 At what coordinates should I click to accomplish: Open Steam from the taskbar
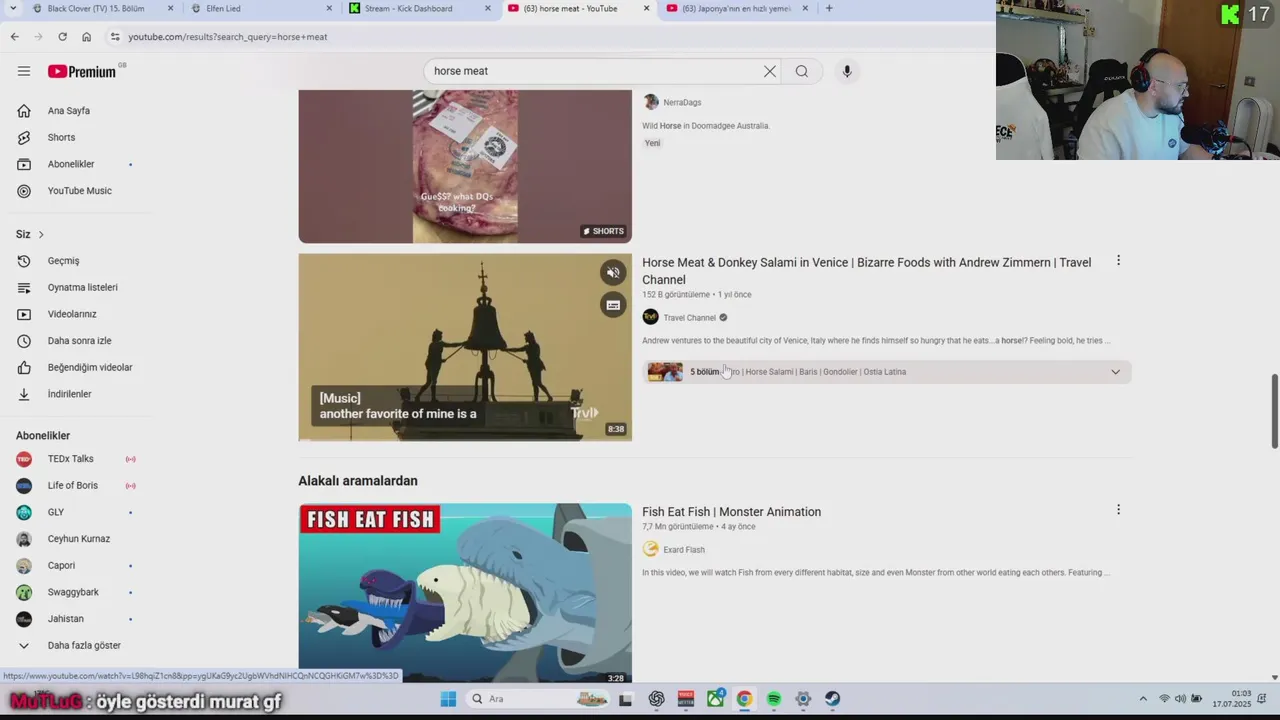tap(832, 699)
